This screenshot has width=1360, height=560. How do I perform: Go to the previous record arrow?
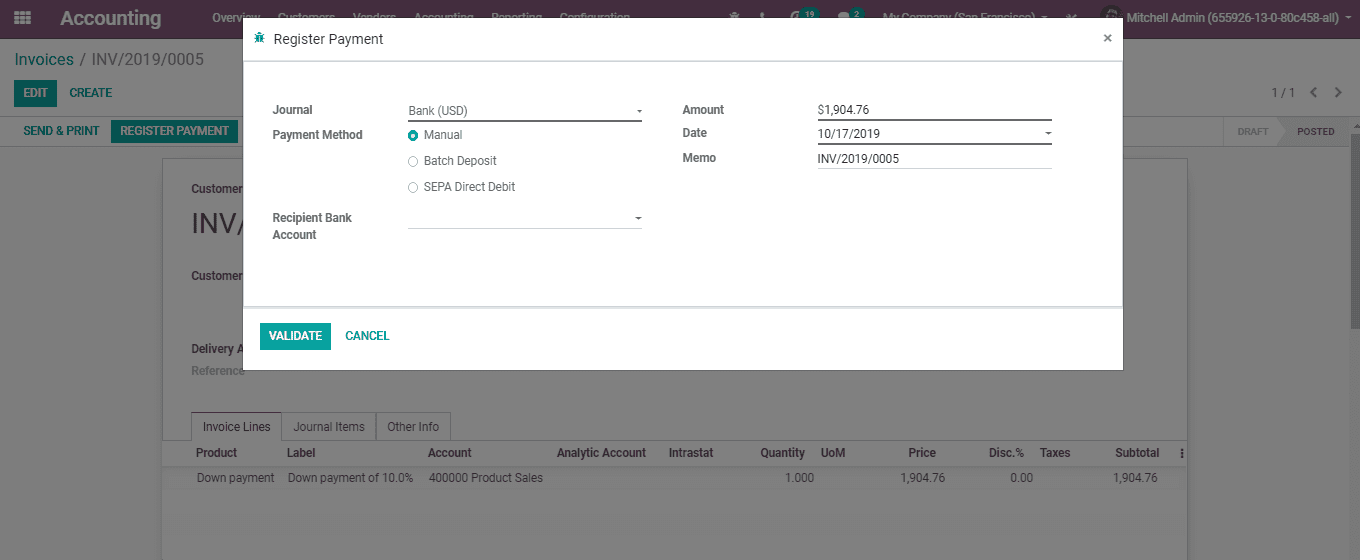[x=1314, y=93]
